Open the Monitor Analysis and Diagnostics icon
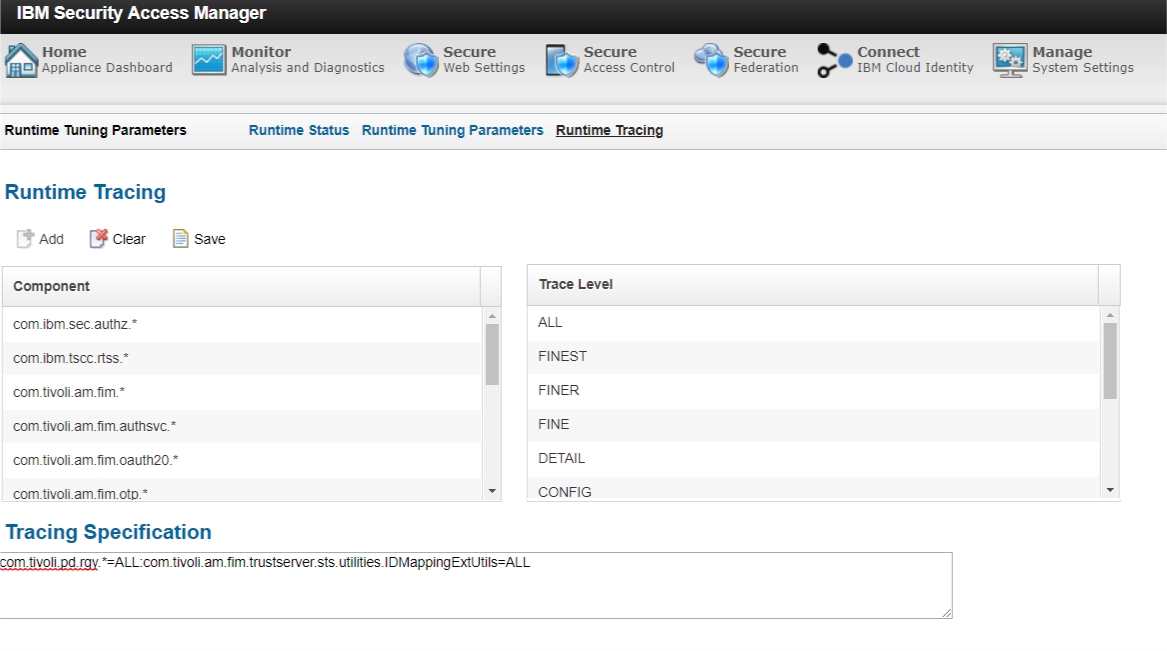The image size is (1167, 651). click(209, 60)
